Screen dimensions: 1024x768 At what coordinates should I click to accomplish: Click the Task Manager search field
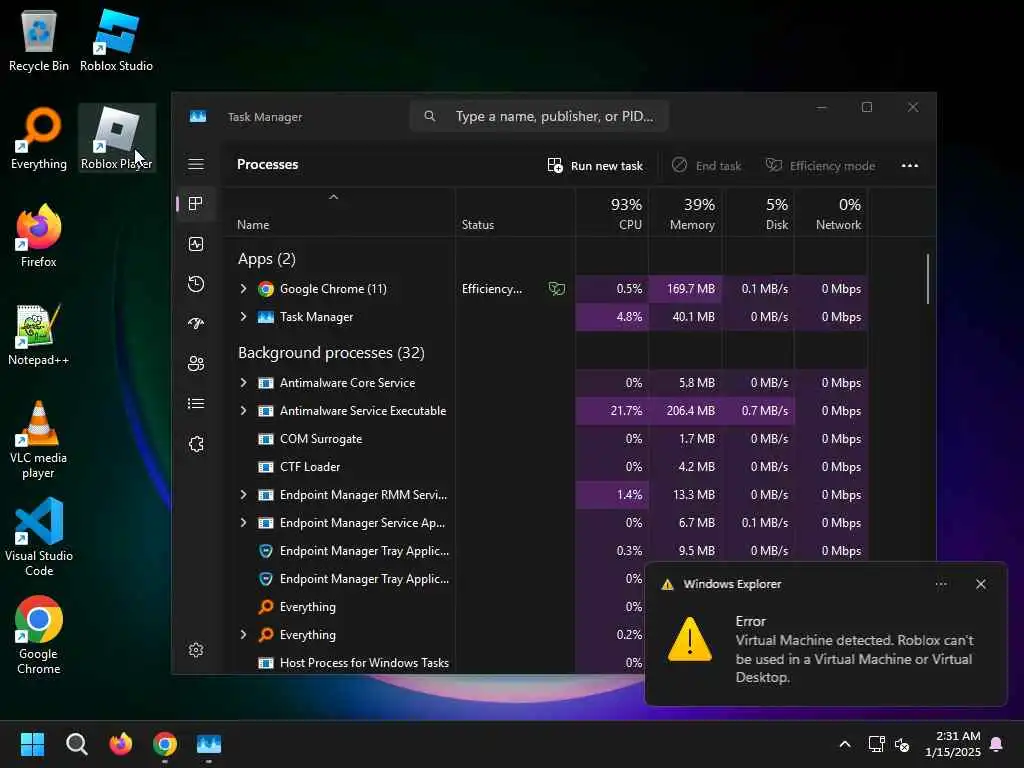(x=539, y=116)
